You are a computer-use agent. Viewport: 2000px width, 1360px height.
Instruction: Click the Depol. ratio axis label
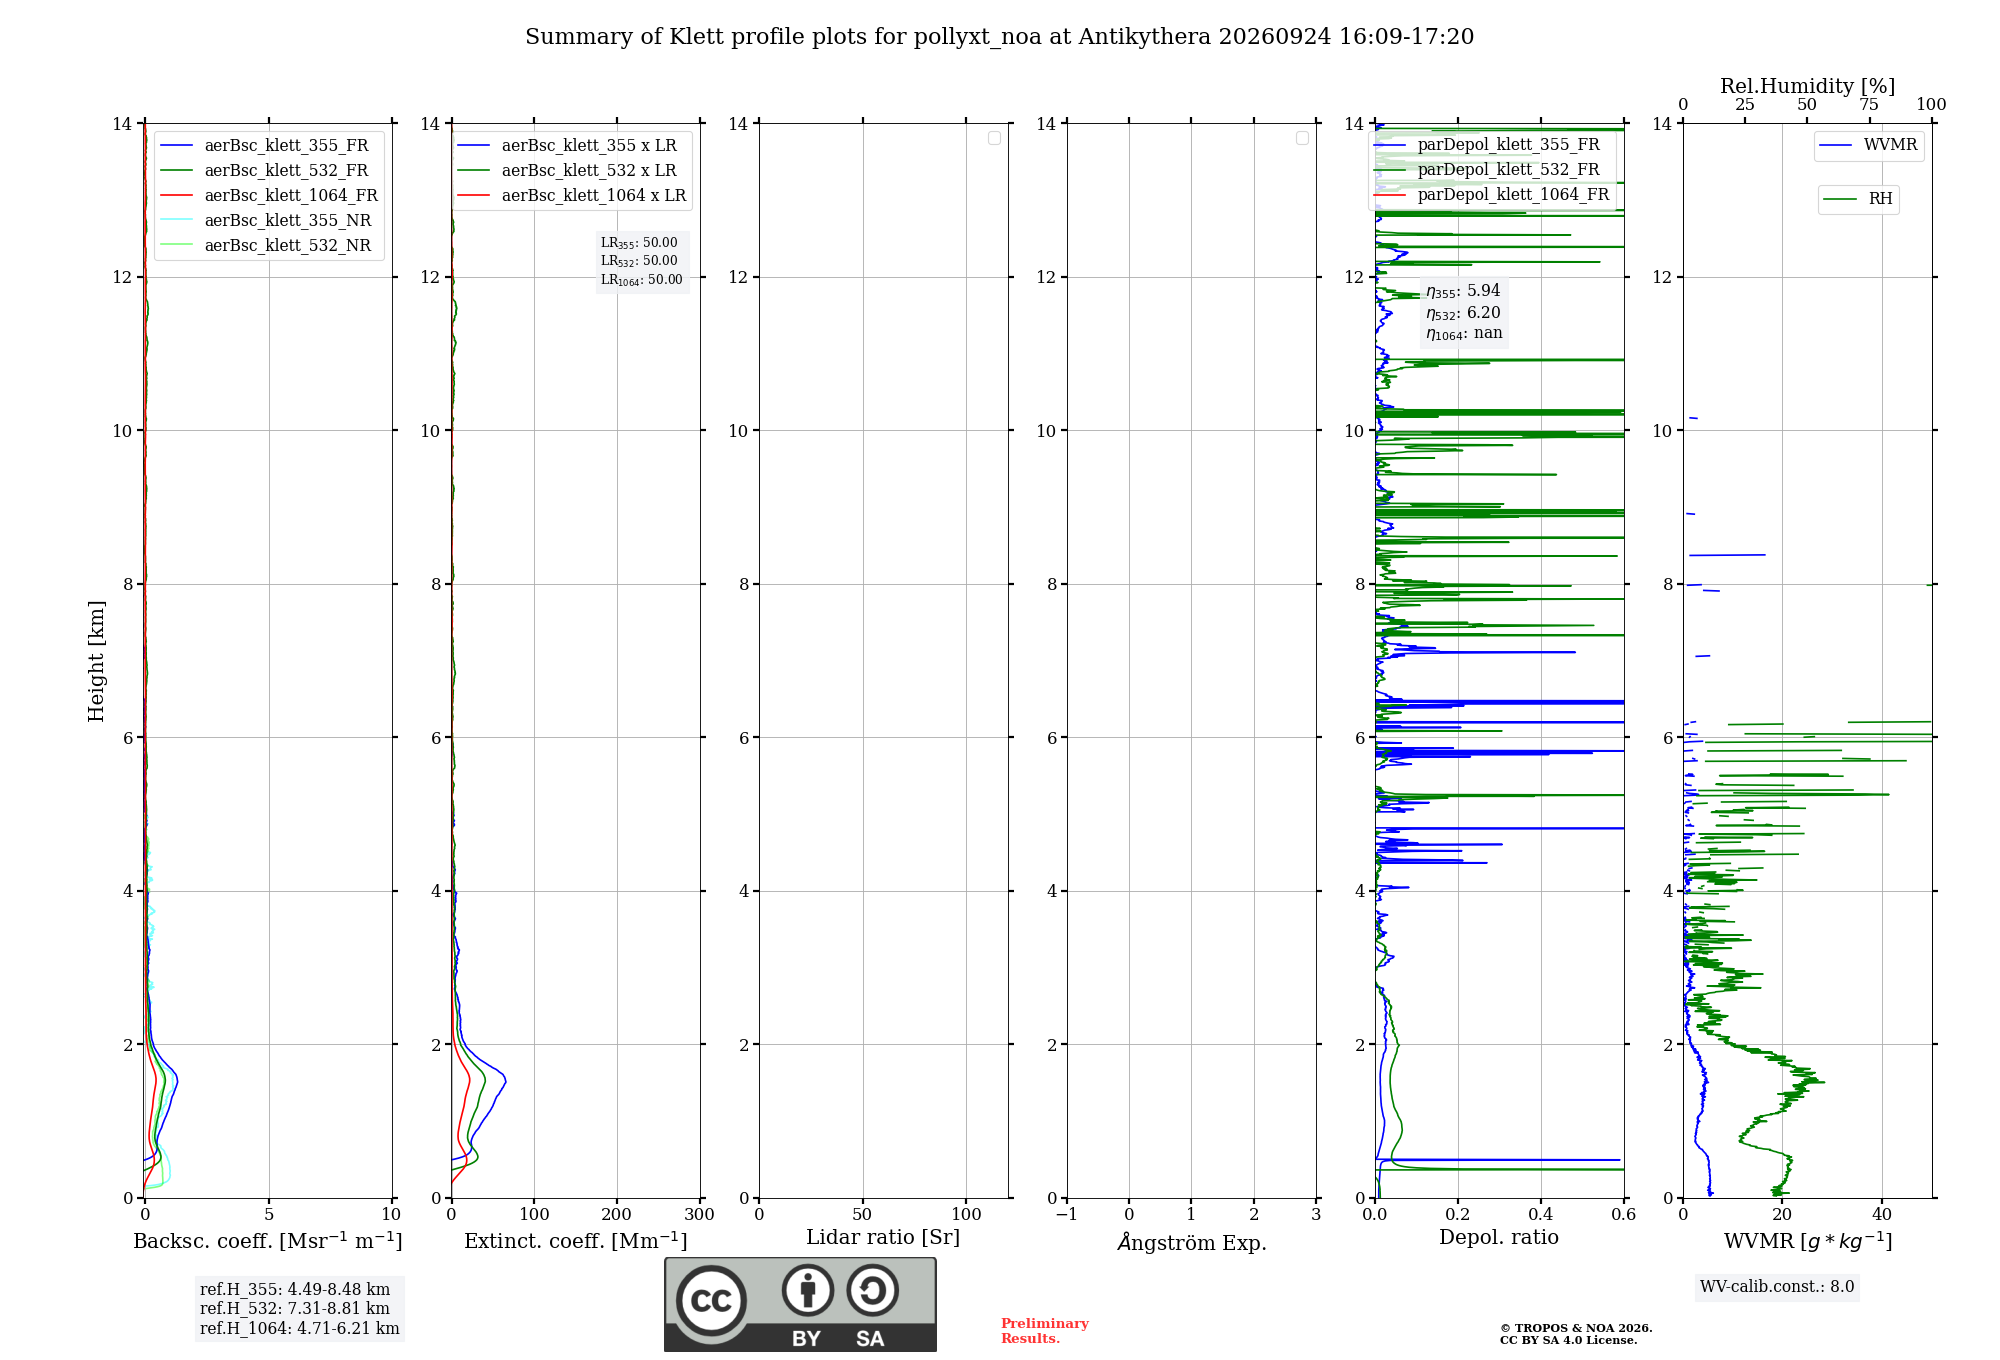coord(1499,1237)
